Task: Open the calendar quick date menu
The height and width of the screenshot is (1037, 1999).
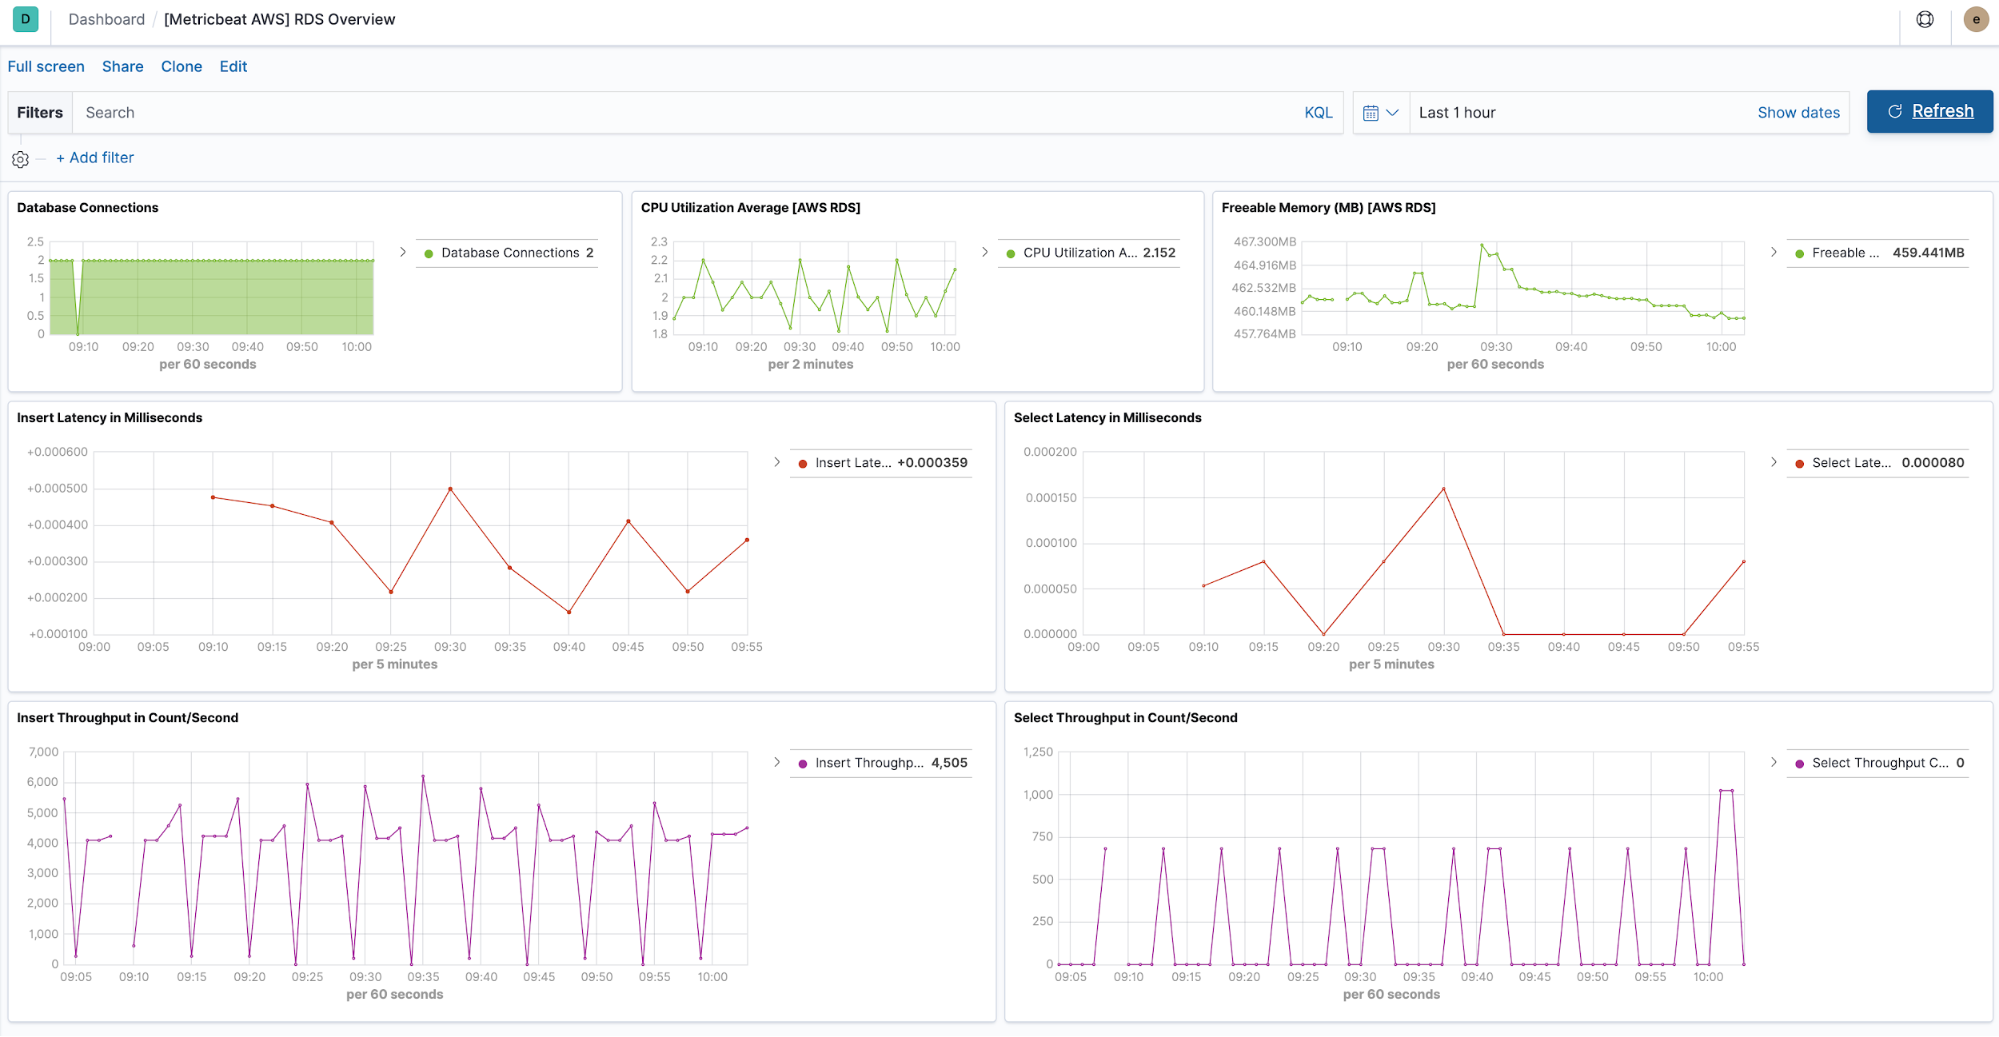Action: pyautogui.click(x=1381, y=113)
